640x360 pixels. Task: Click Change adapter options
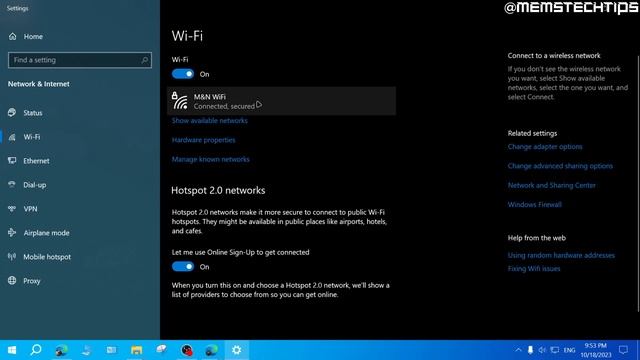pos(545,147)
